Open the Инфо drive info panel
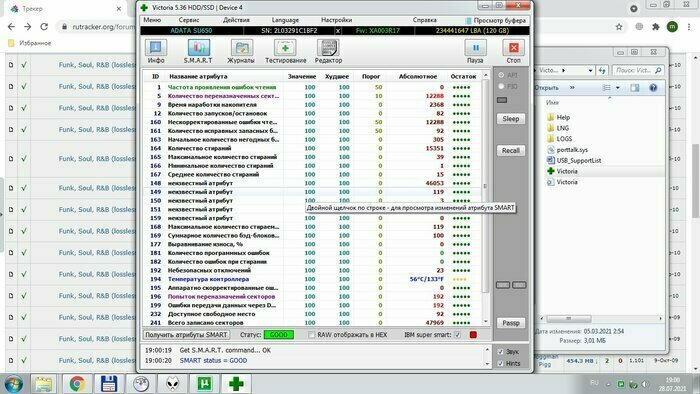 pyautogui.click(x=156, y=51)
